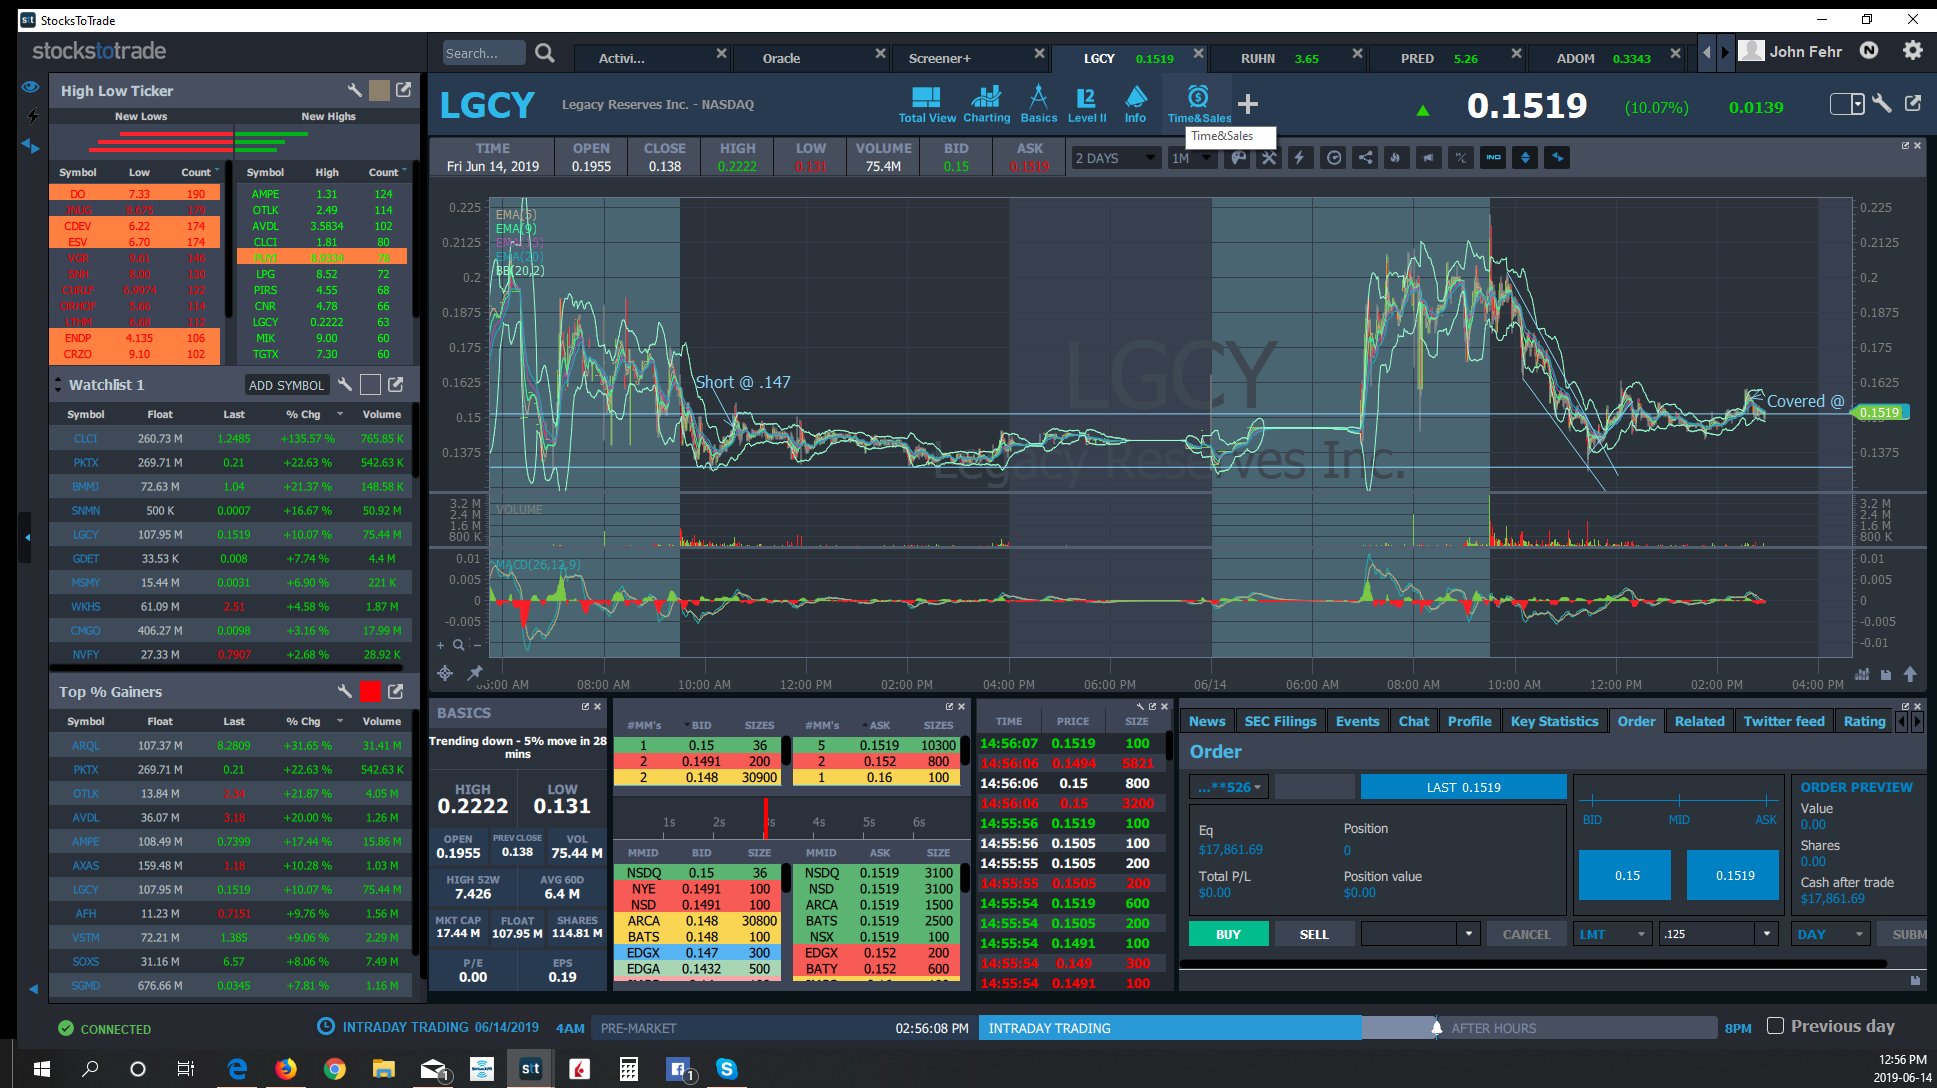Click the ADD SYMBOL button

point(286,385)
